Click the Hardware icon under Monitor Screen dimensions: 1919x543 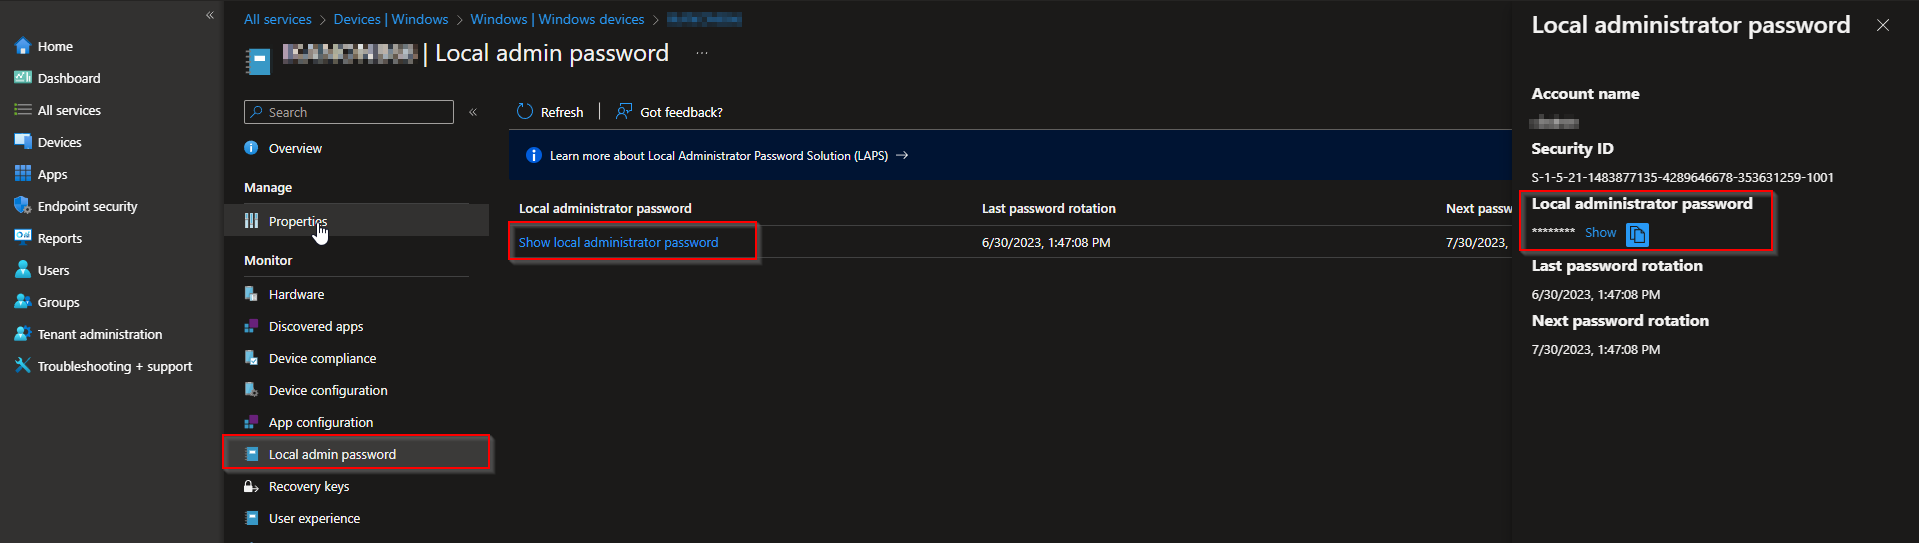tap(251, 294)
